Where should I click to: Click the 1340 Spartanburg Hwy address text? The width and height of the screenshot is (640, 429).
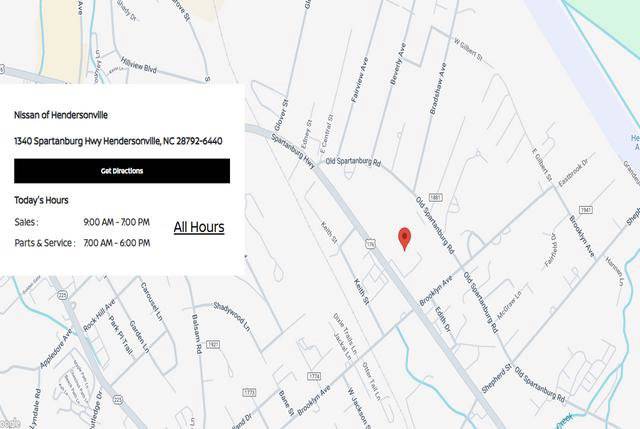(118, 141)
